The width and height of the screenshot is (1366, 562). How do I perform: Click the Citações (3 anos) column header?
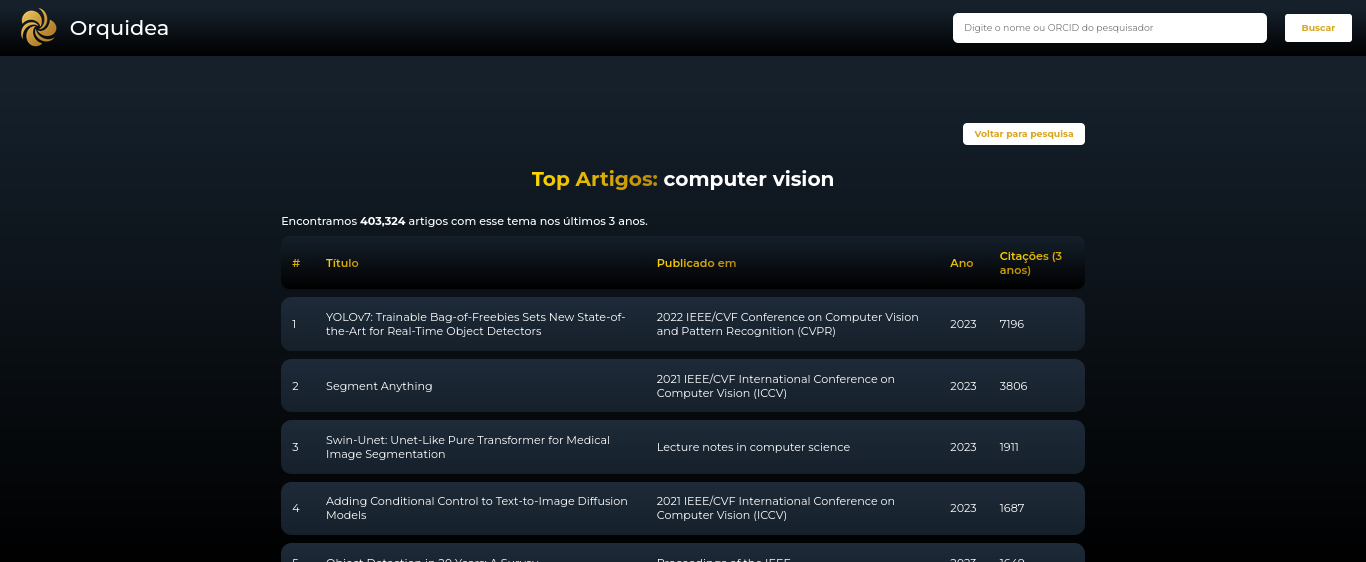click(1030, 263)
